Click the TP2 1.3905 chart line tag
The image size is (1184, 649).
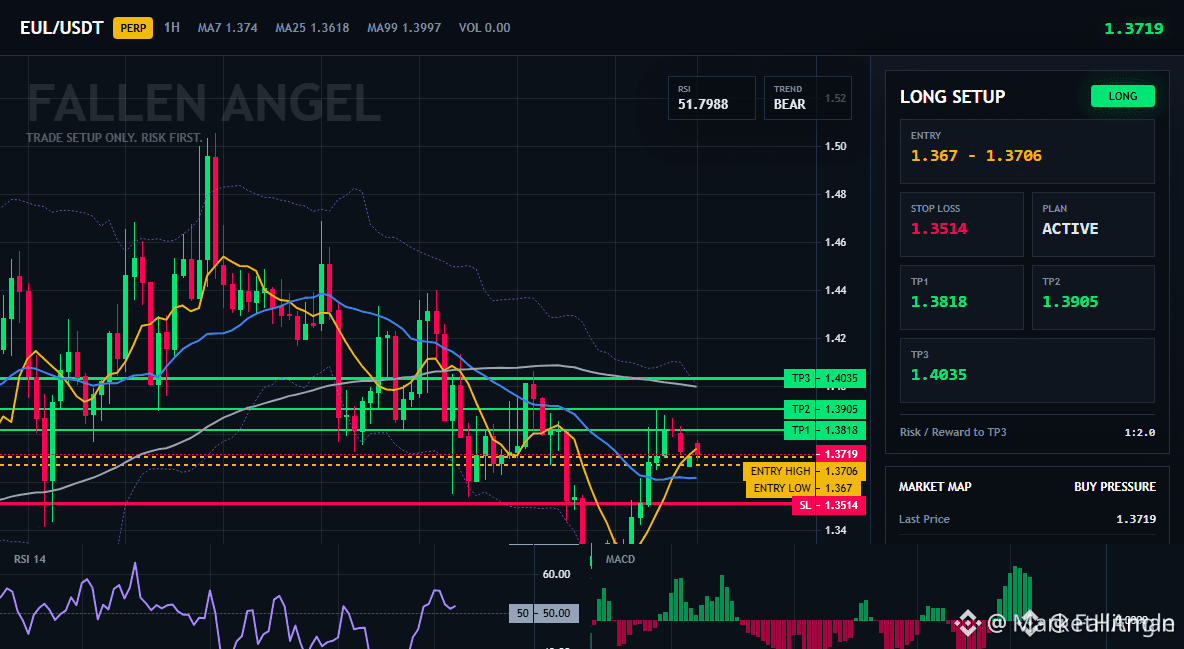pyautogui.click(x=825, y=409)
